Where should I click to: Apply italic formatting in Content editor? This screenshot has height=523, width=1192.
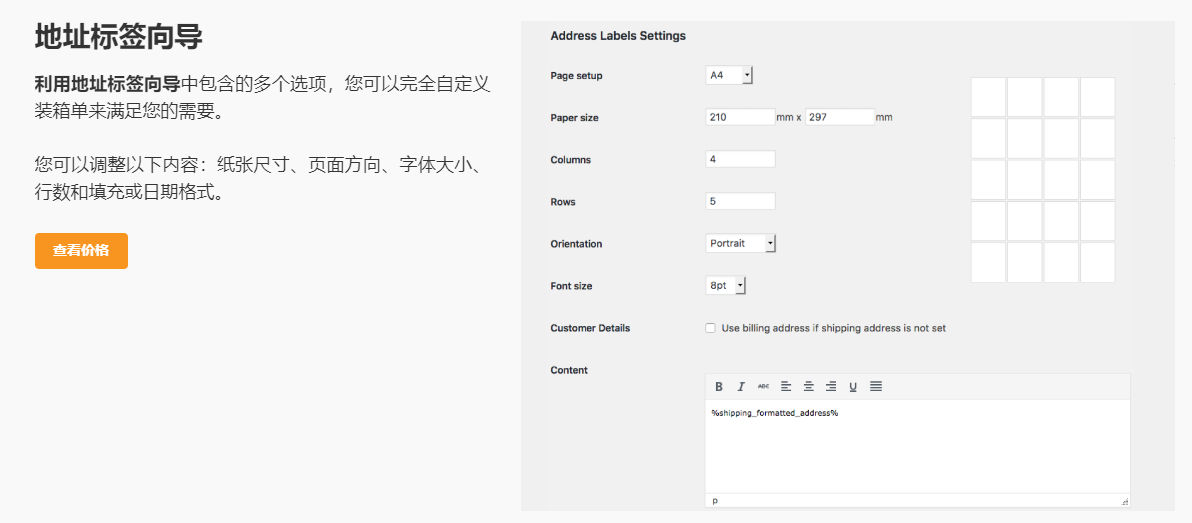(x=741, y=387)
